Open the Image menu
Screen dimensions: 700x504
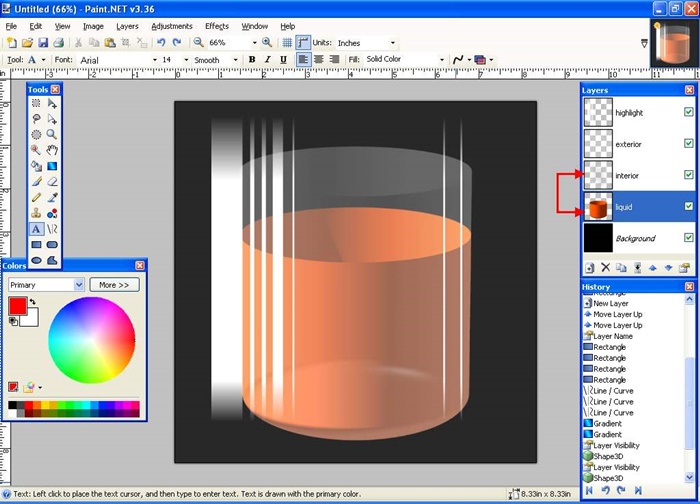click(93, 26)
